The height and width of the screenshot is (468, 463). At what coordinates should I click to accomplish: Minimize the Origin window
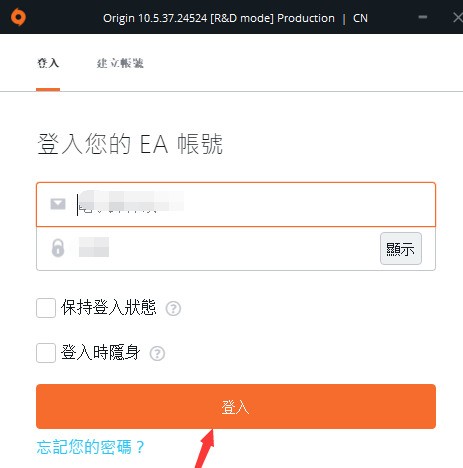tap(423, 17)
